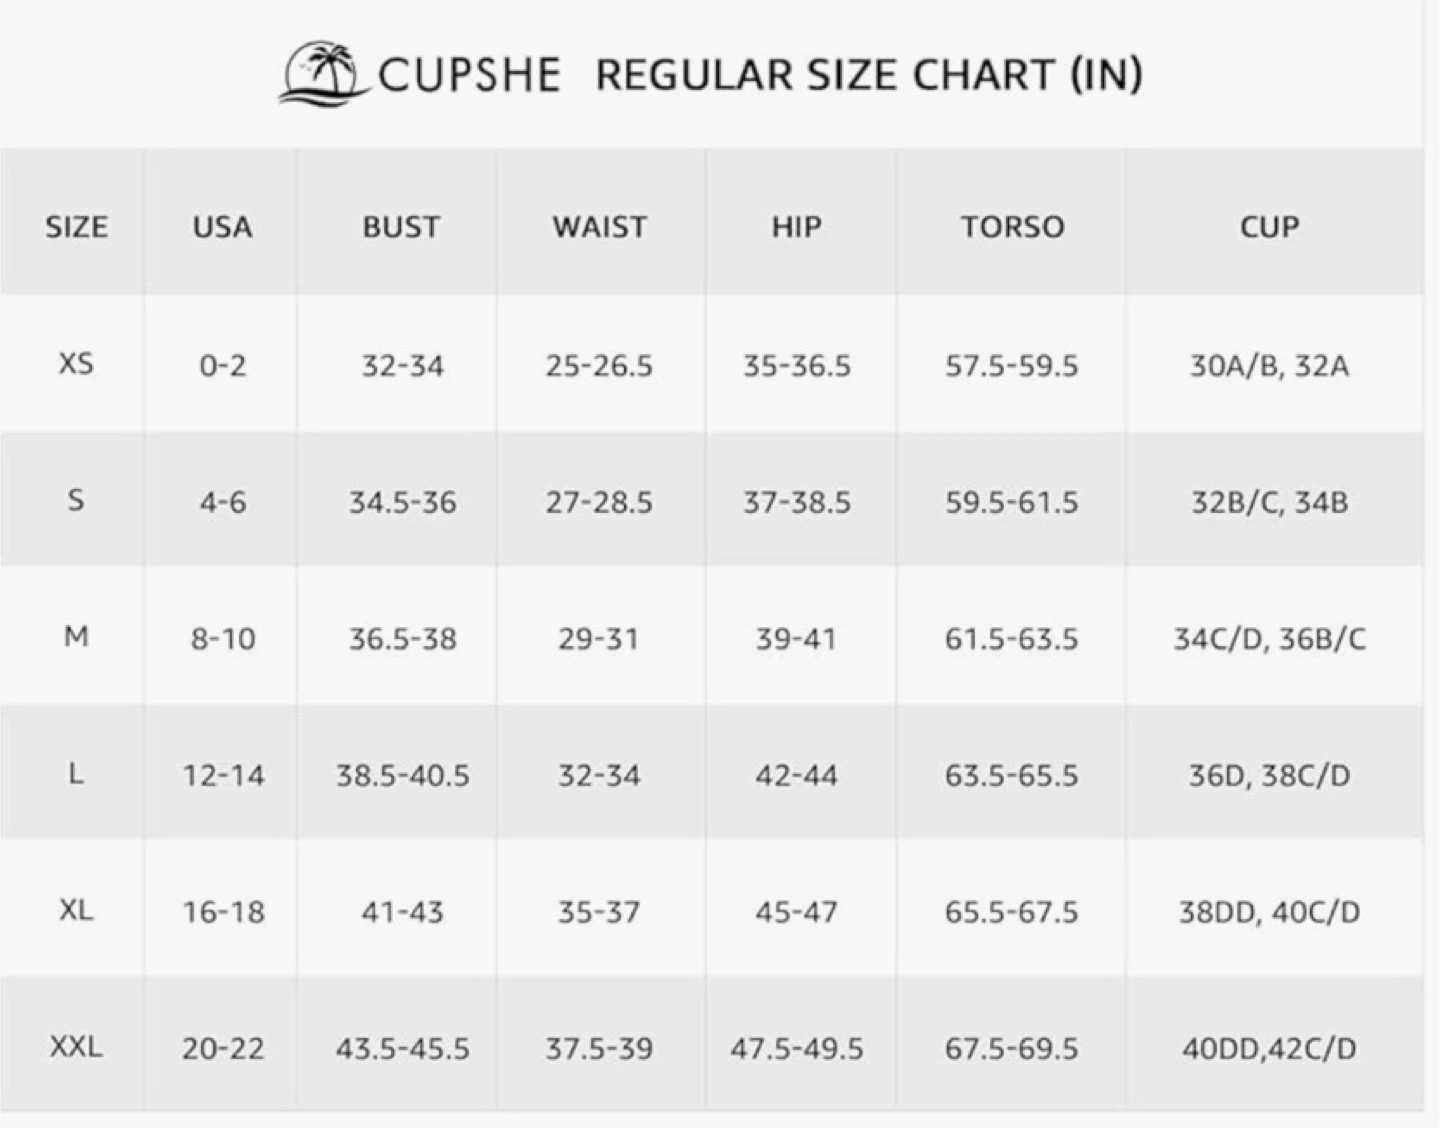Select the CUP column header

1270,227
